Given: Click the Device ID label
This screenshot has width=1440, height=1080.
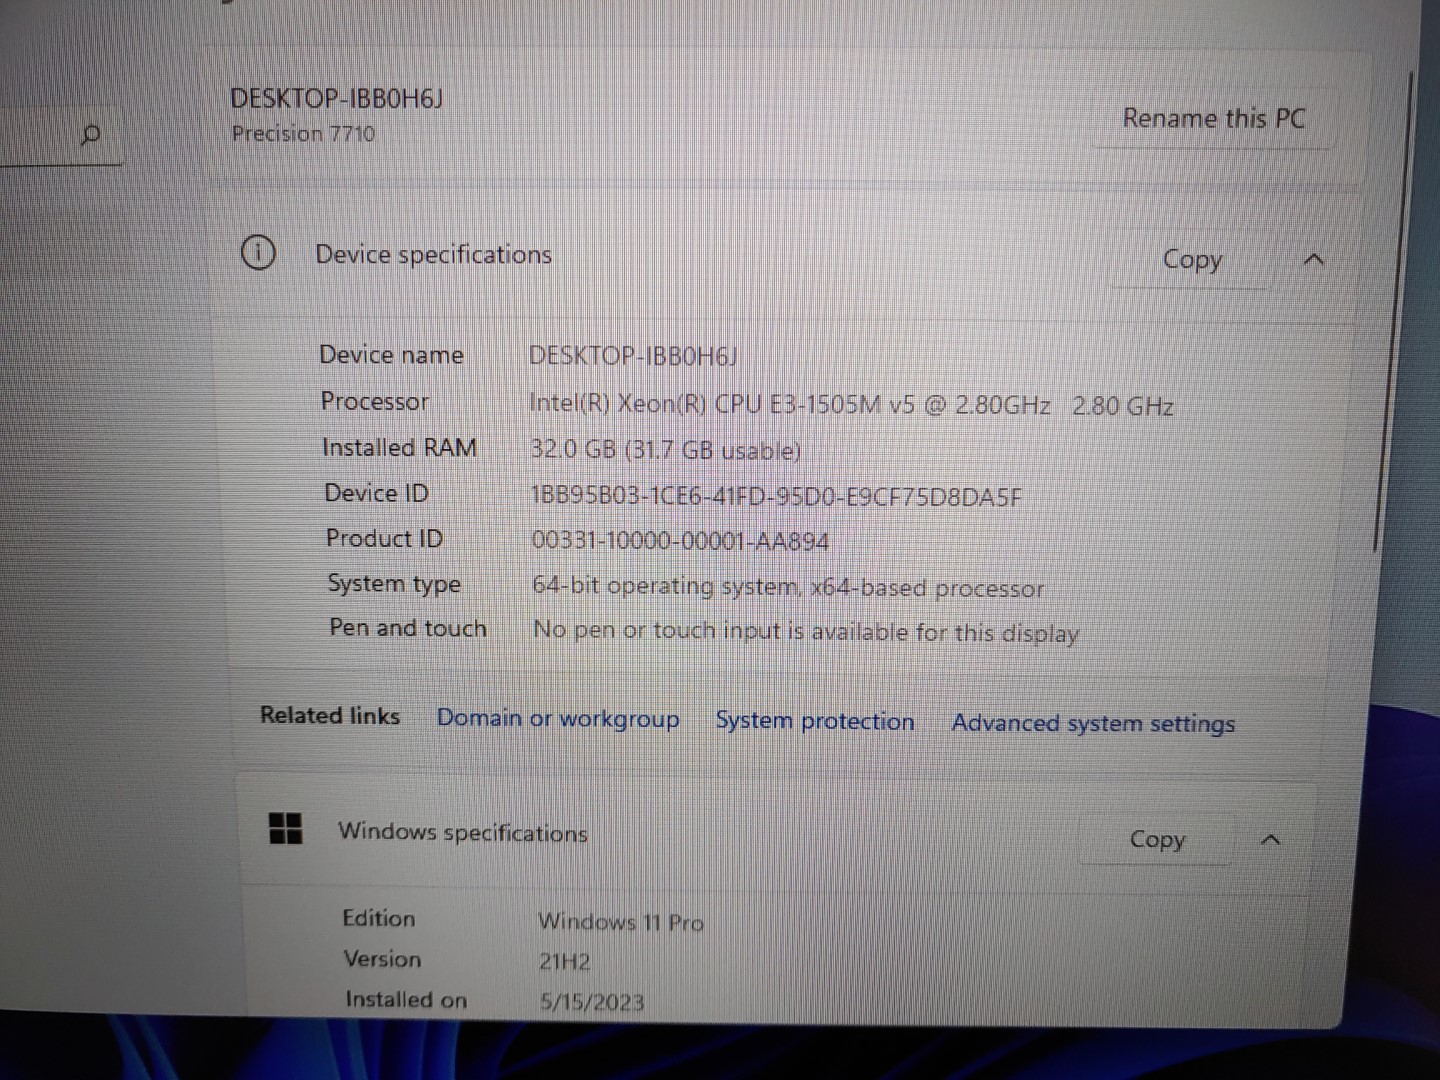Looking at the screenshot, I should click(376, 493).
